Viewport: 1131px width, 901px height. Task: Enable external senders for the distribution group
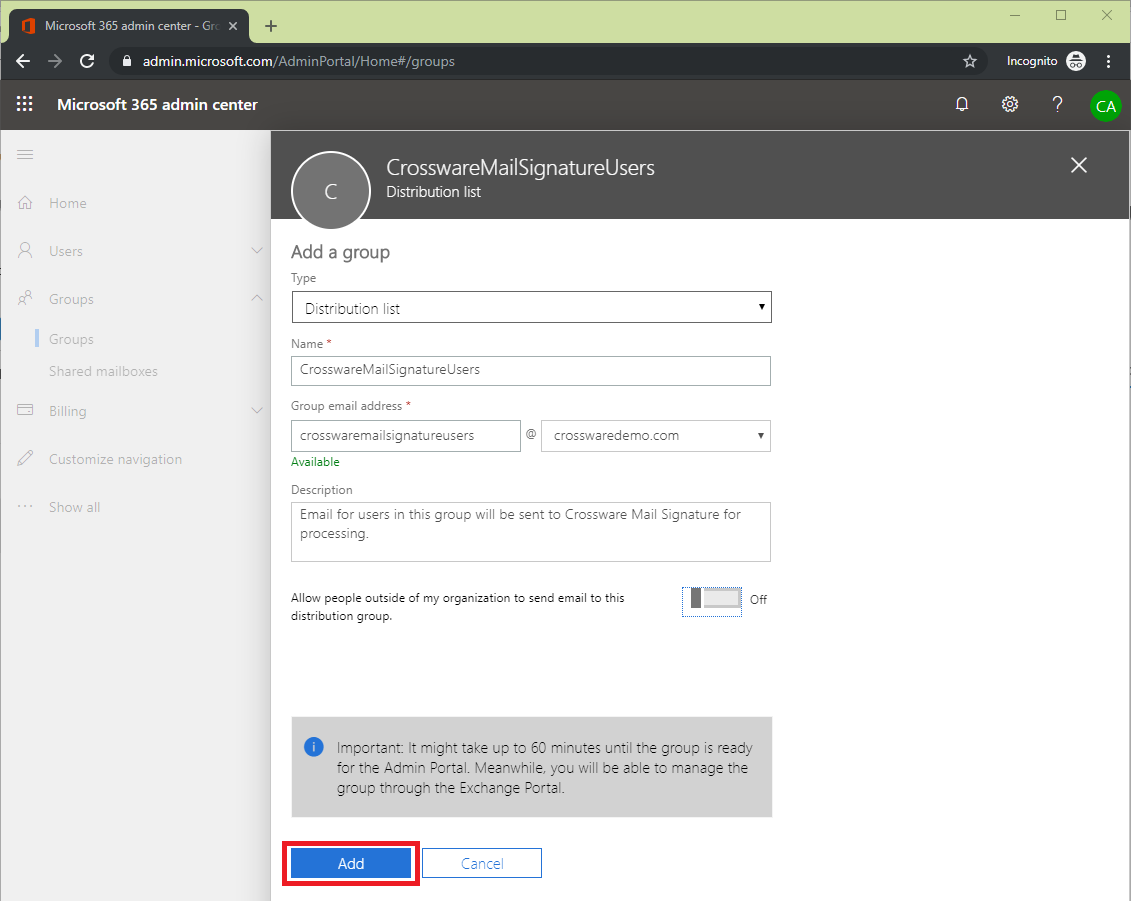(x=711, y=600)
